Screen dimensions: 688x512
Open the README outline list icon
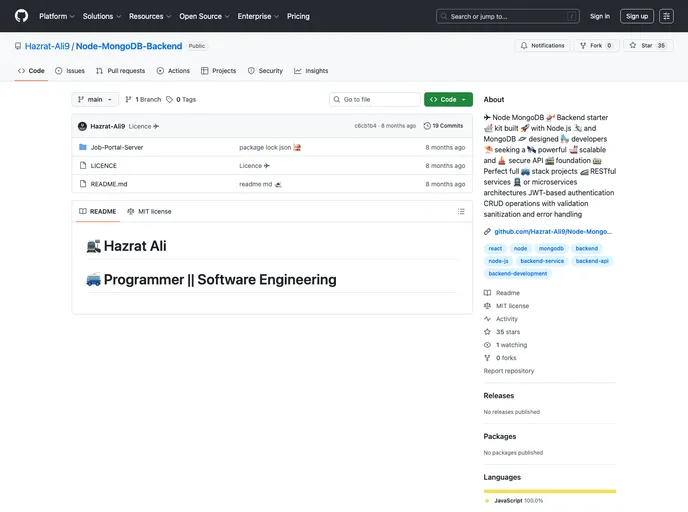click(461, 211)
